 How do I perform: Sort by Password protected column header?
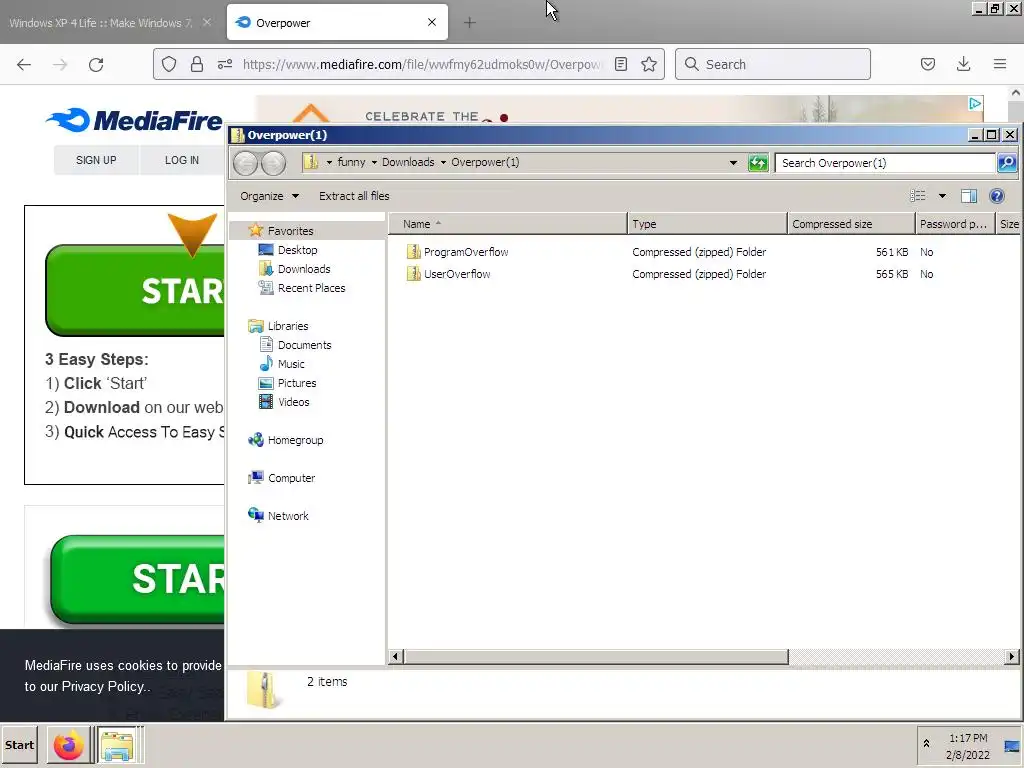coord(955,224)
